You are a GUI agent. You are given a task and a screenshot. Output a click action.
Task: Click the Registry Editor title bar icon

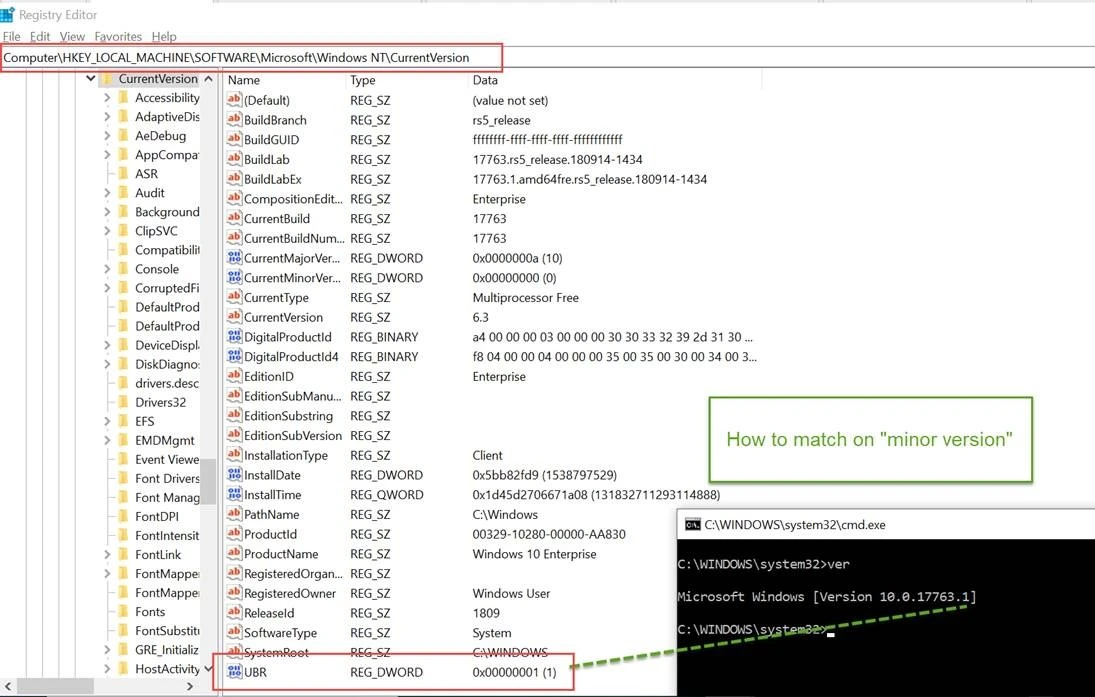click(x=8, y=14)
